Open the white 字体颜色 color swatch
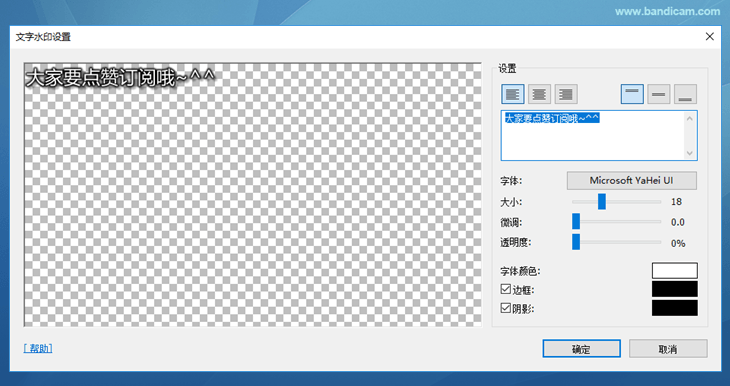Screen dimensions: 730x386 tap(675, 271)
